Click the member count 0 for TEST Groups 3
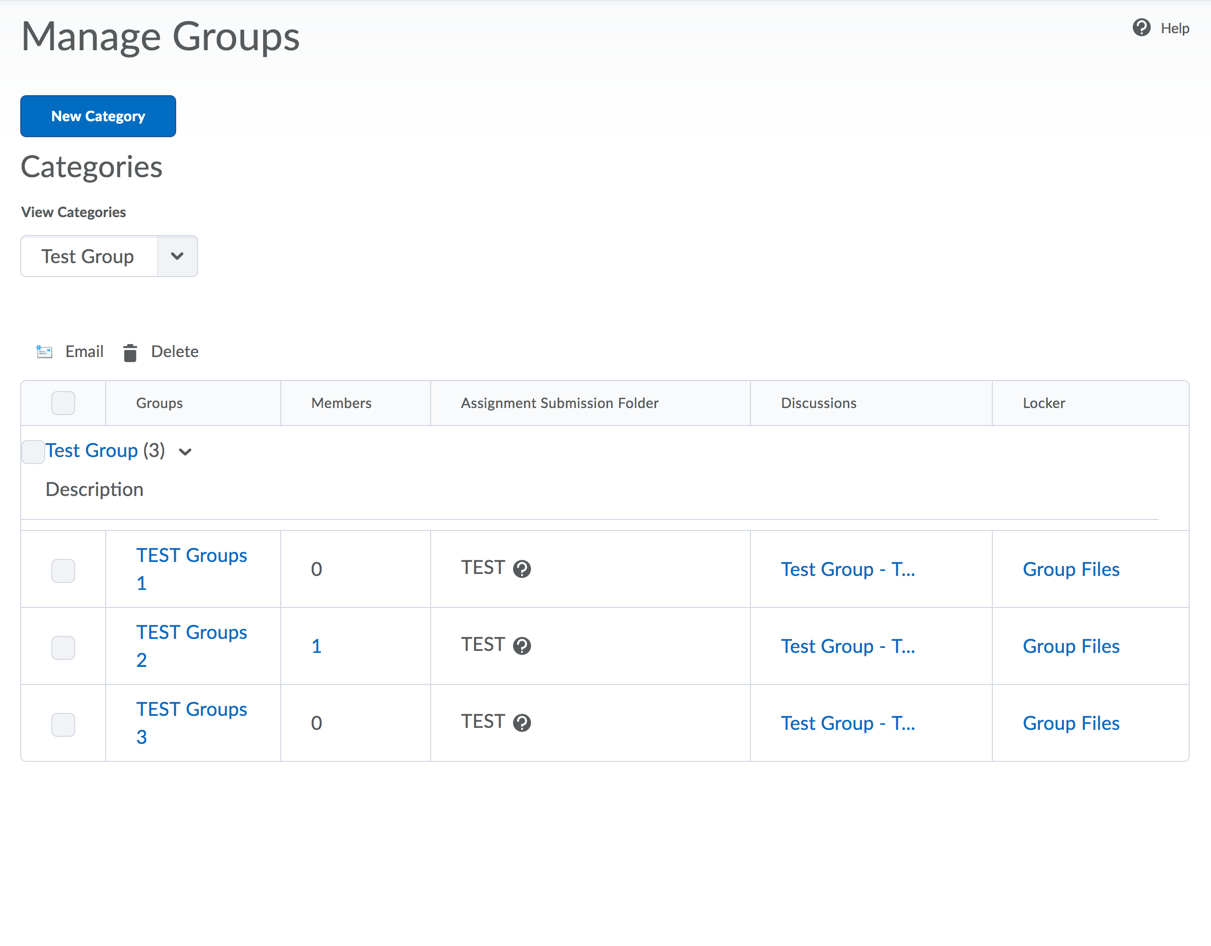This screenshot has width=1211, height=946. (316, 723)
